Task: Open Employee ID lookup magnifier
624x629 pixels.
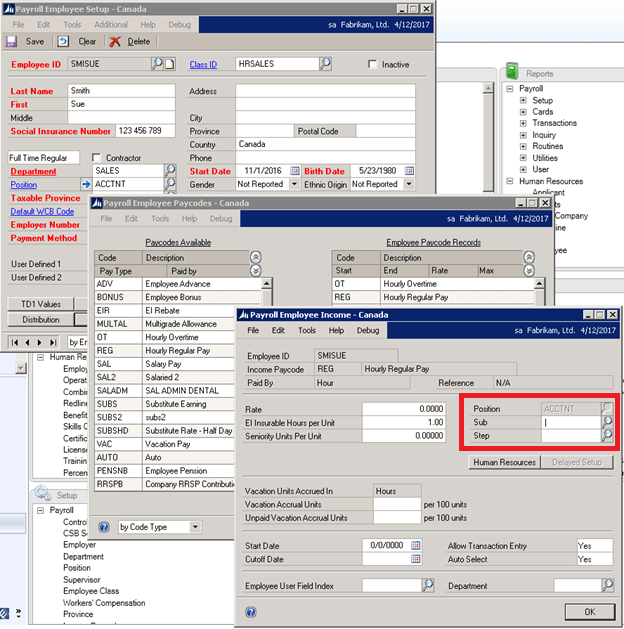Action: pyautogui.click(x=157, y=64)
